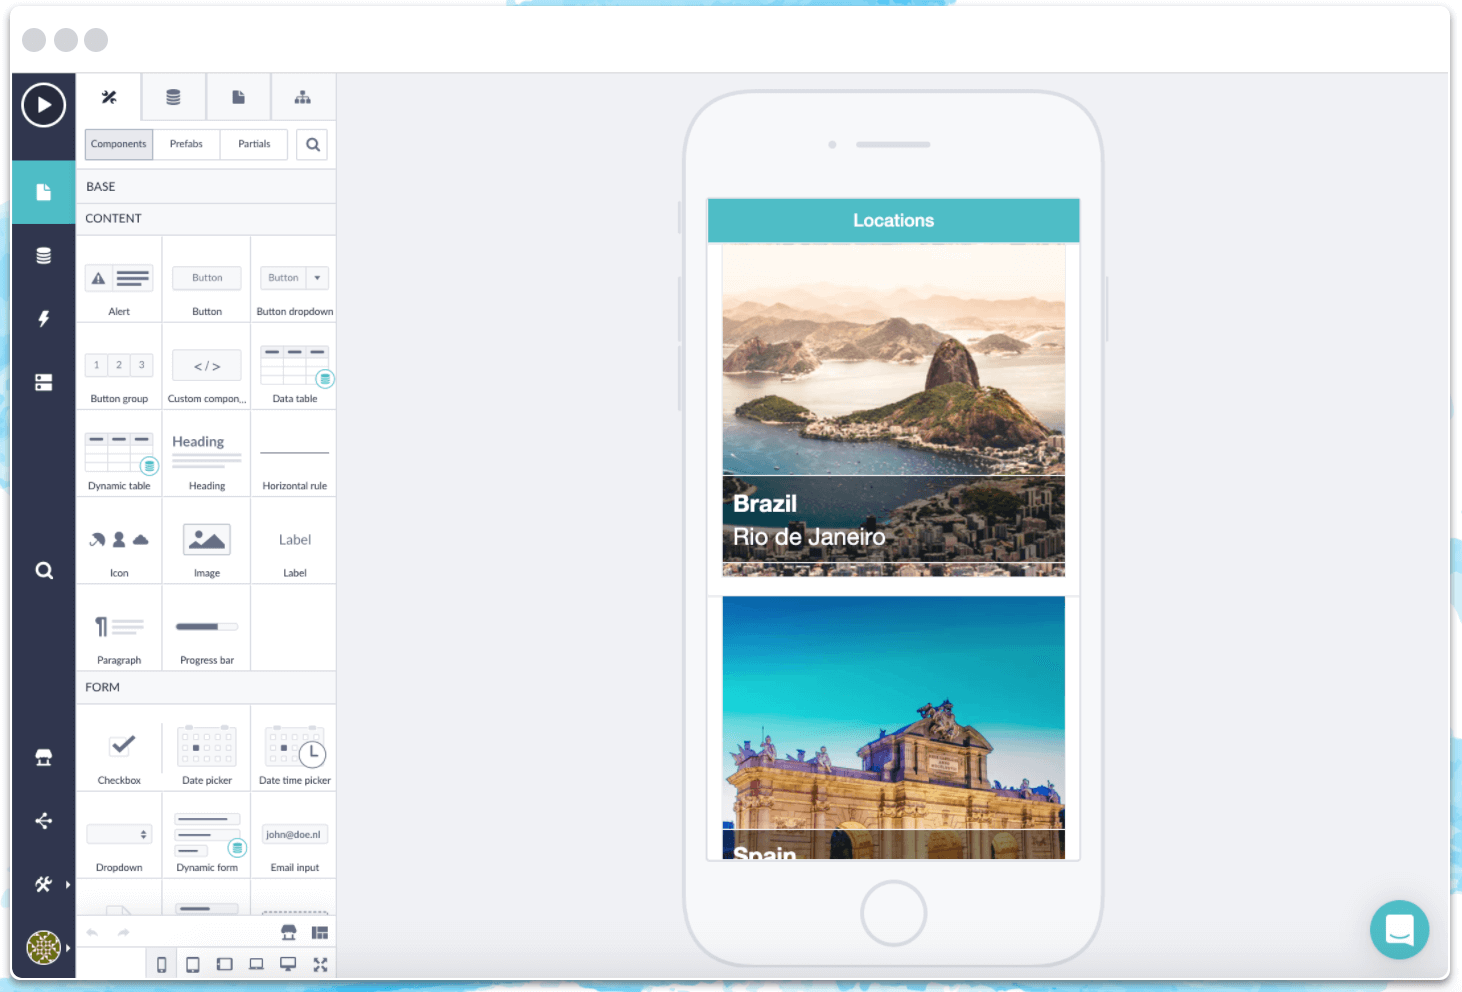Switch preview to desktop monitor view
This screenshot has height=992, width=1462.
[x=288, y=965]
